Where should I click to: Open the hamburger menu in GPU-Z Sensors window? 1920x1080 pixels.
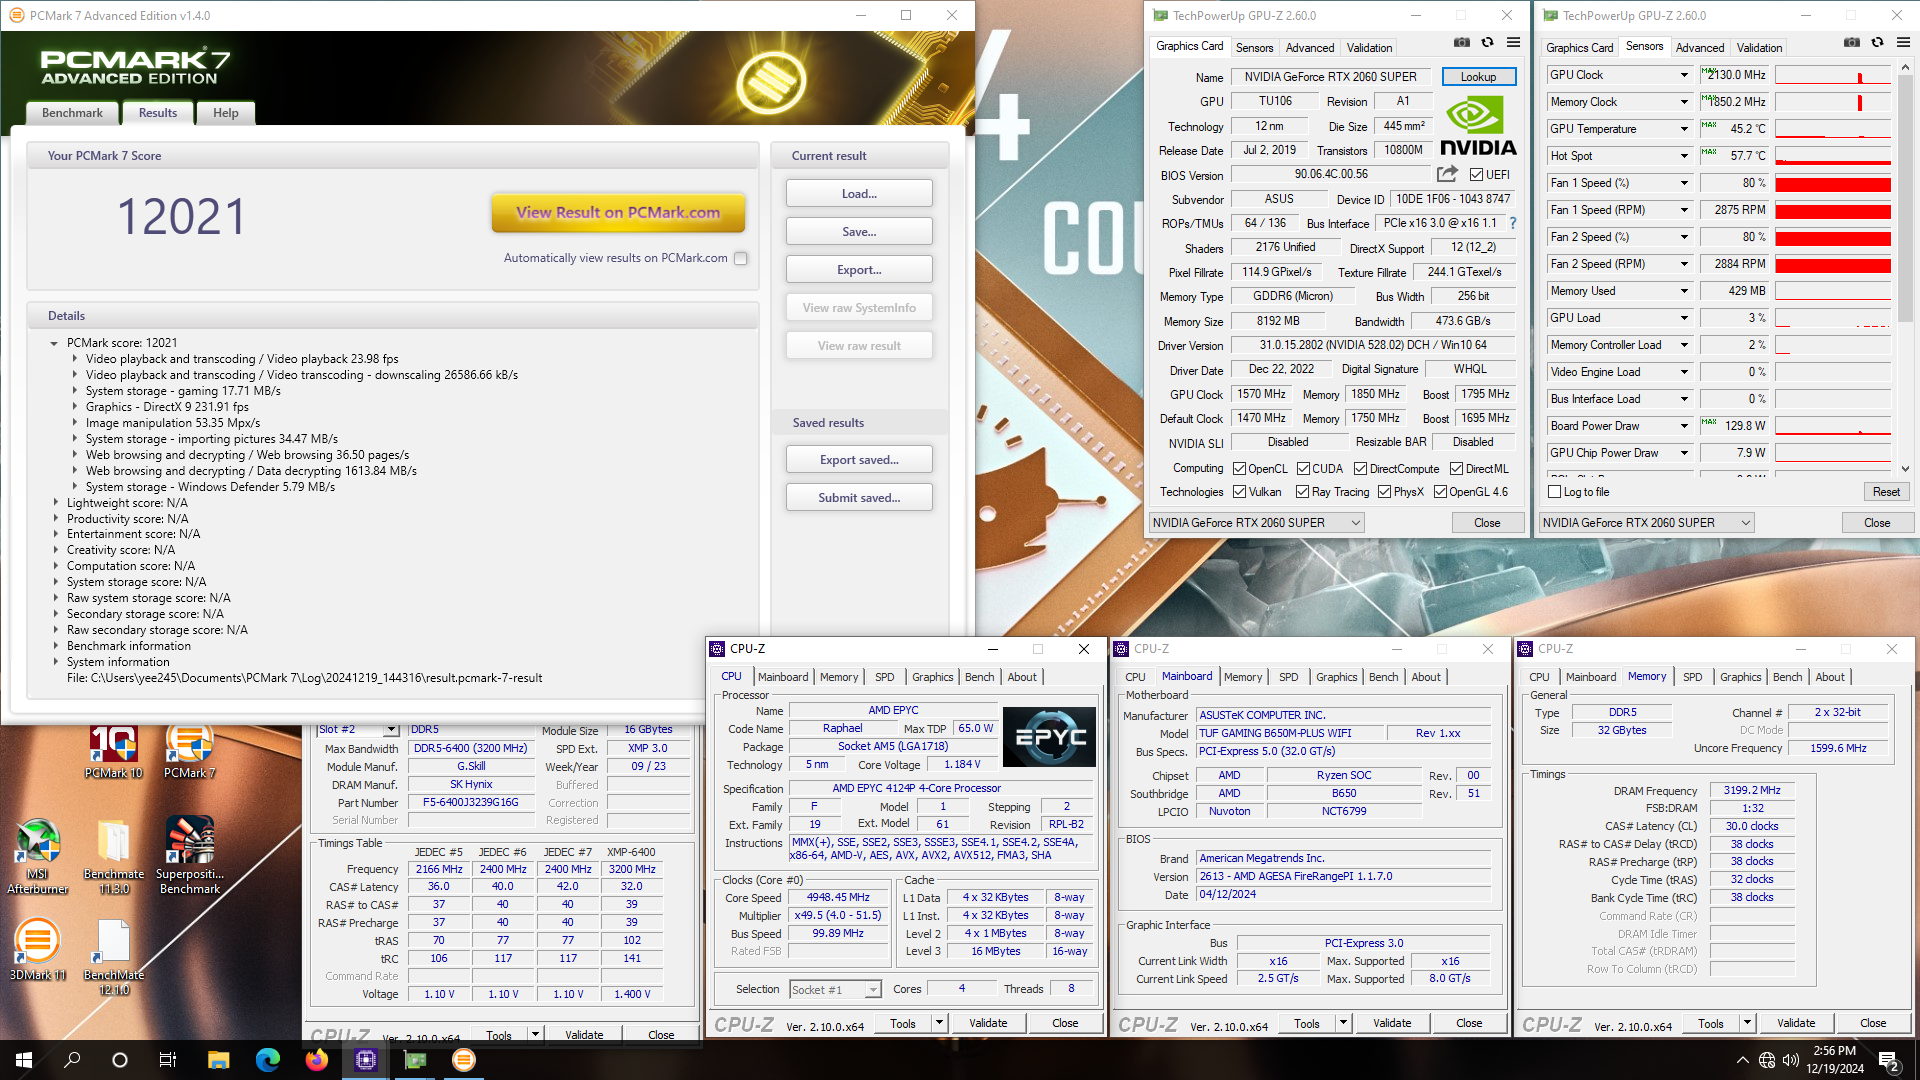point(1903,43)
